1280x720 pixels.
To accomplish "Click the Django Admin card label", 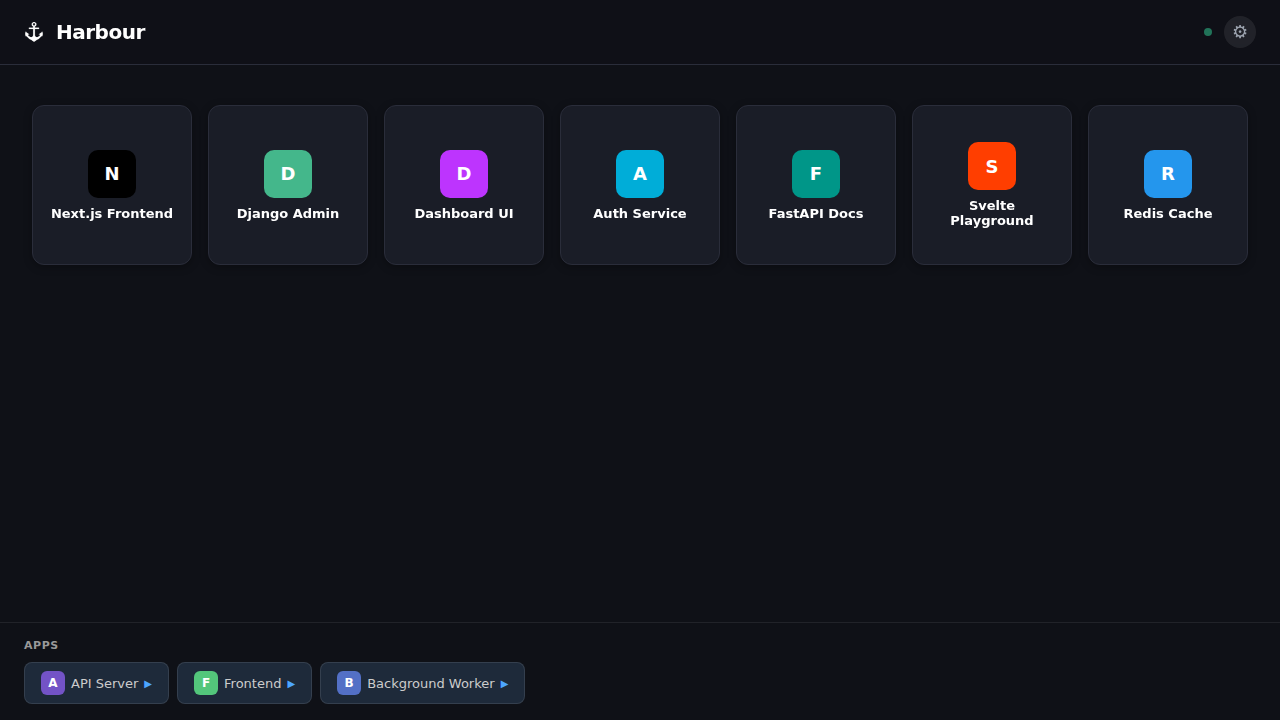I will [x=288, y=213].
